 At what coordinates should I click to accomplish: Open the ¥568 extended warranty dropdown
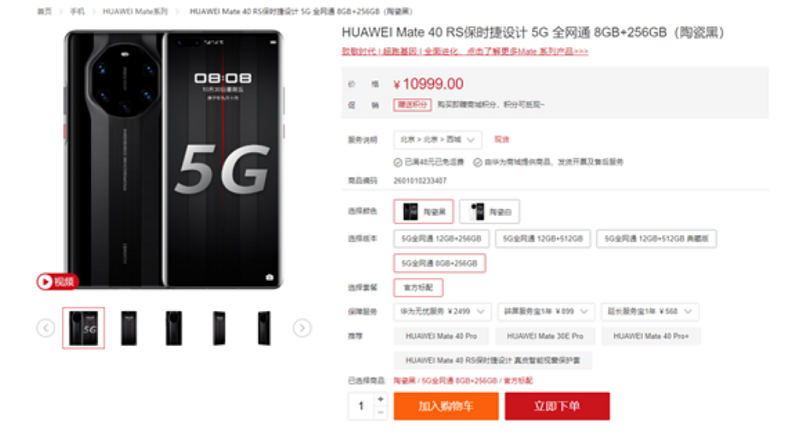[x=649, y=312]
